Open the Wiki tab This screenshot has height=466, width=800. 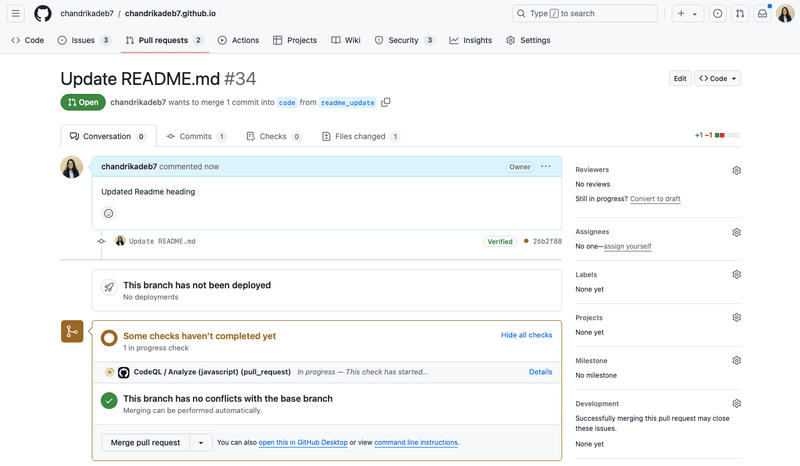(x=346, y=40)
